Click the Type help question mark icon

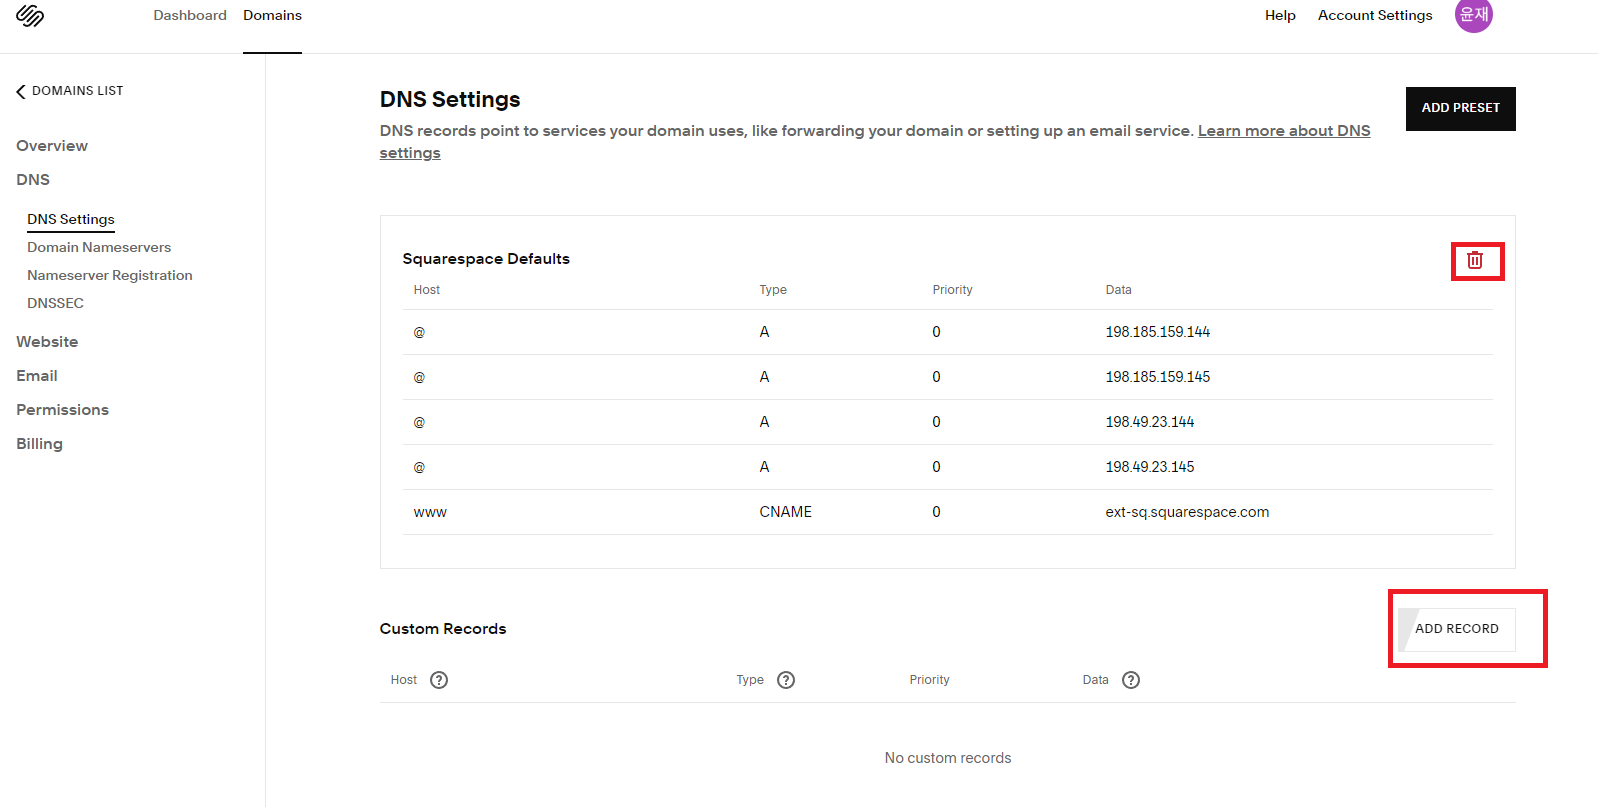[x=786, y=680]
